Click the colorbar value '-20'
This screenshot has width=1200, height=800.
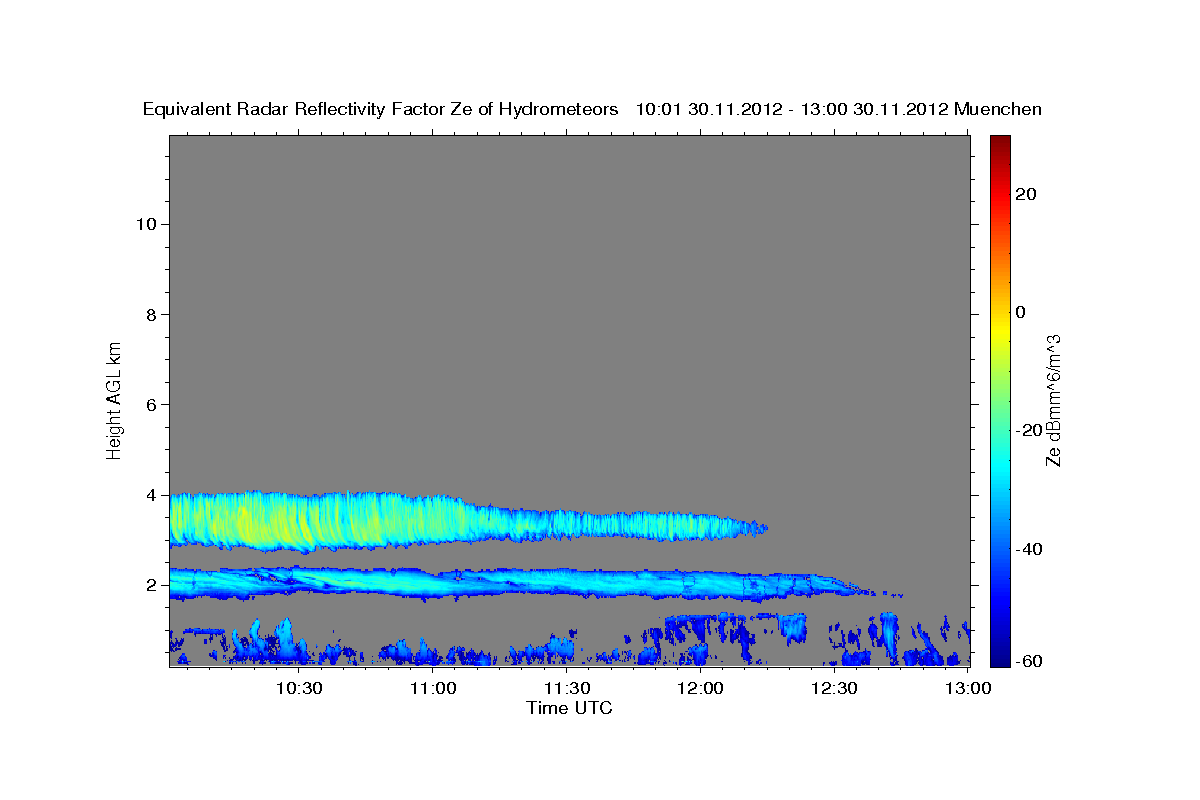(x=1029, y=430)
